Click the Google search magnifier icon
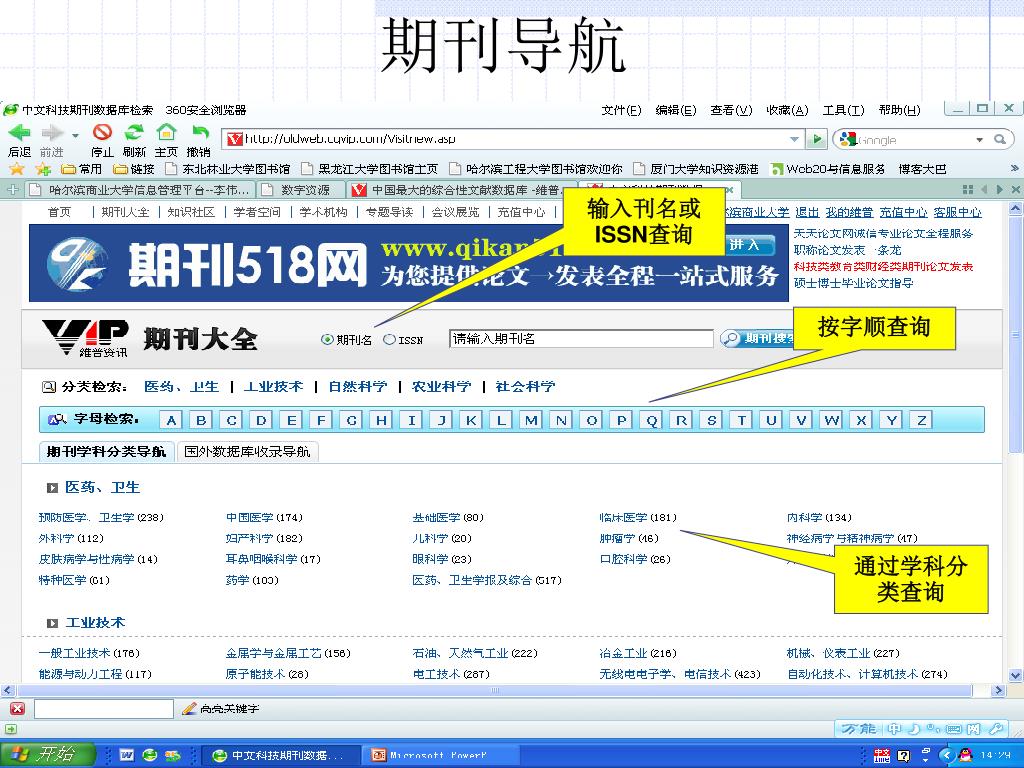Viewport: 1024px width, 768px height. pos(999,139)
